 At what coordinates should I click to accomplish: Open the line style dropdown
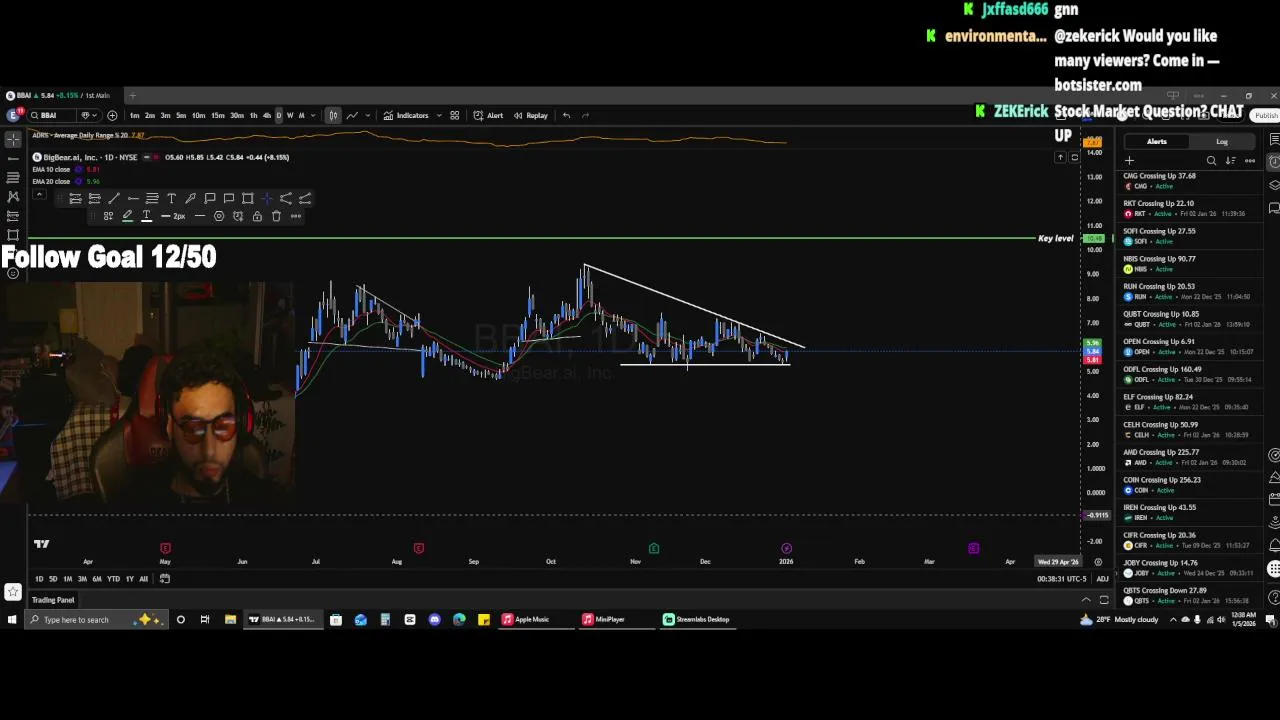[x=200, y=216]
